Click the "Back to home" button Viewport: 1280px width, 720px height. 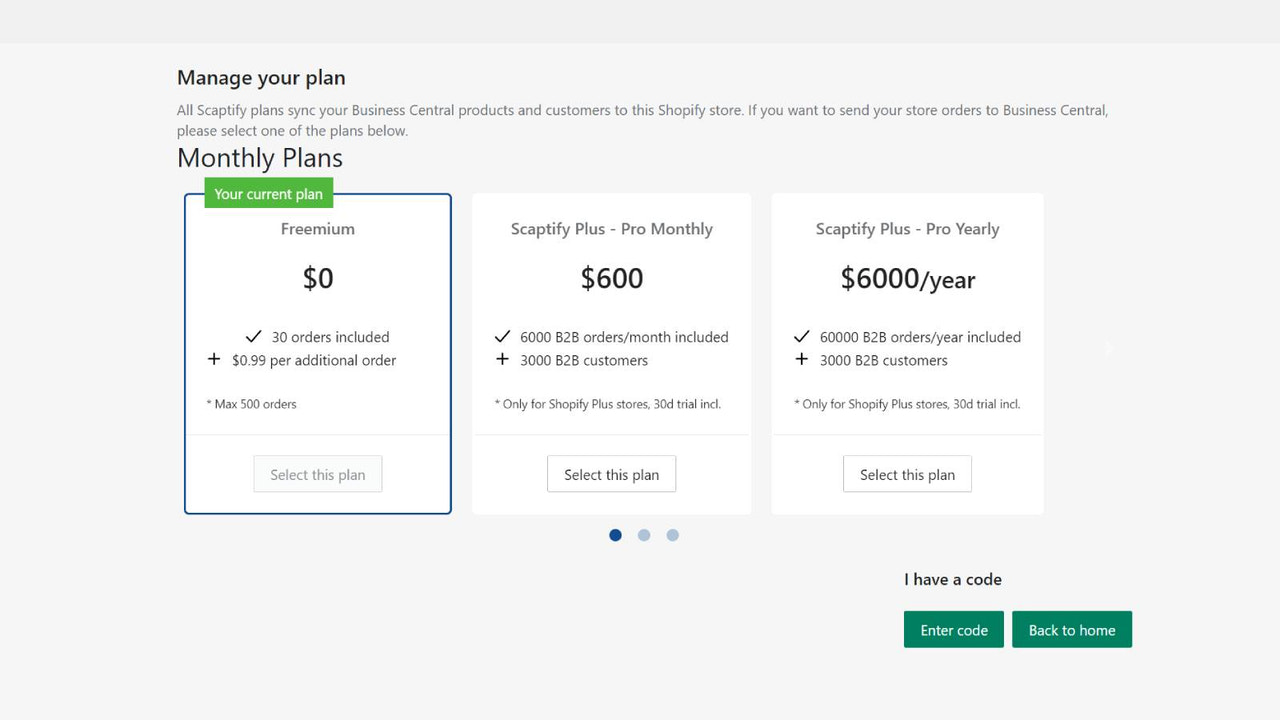1072,629
